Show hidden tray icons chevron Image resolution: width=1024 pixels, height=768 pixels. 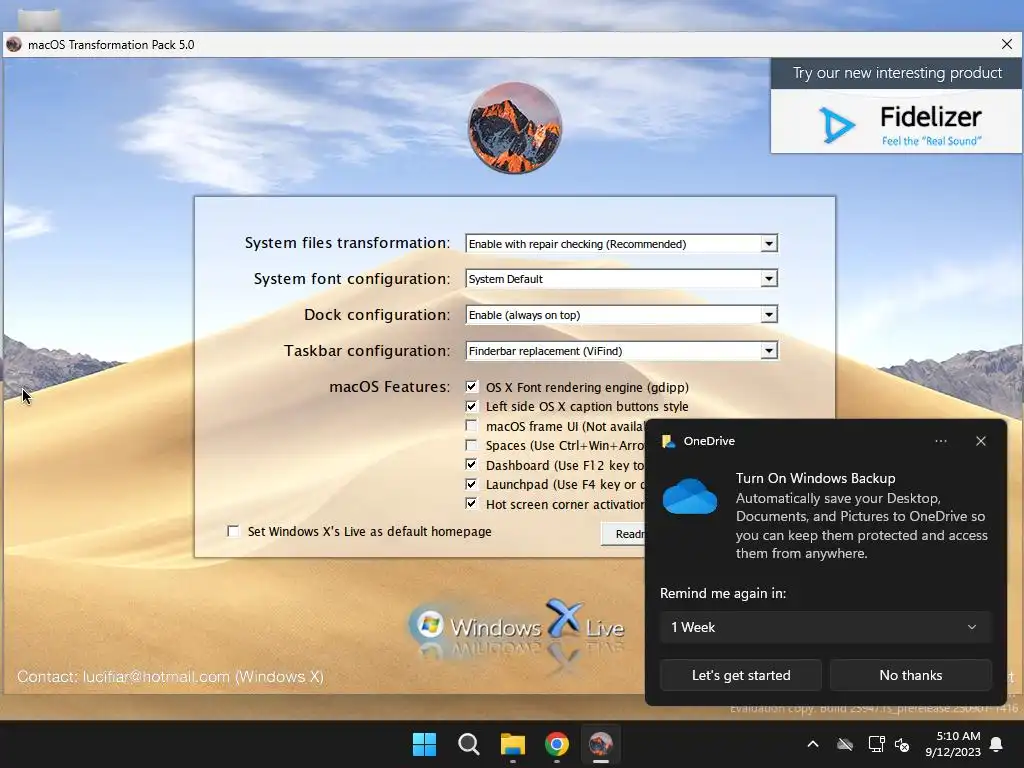click(x=813, y=744)
